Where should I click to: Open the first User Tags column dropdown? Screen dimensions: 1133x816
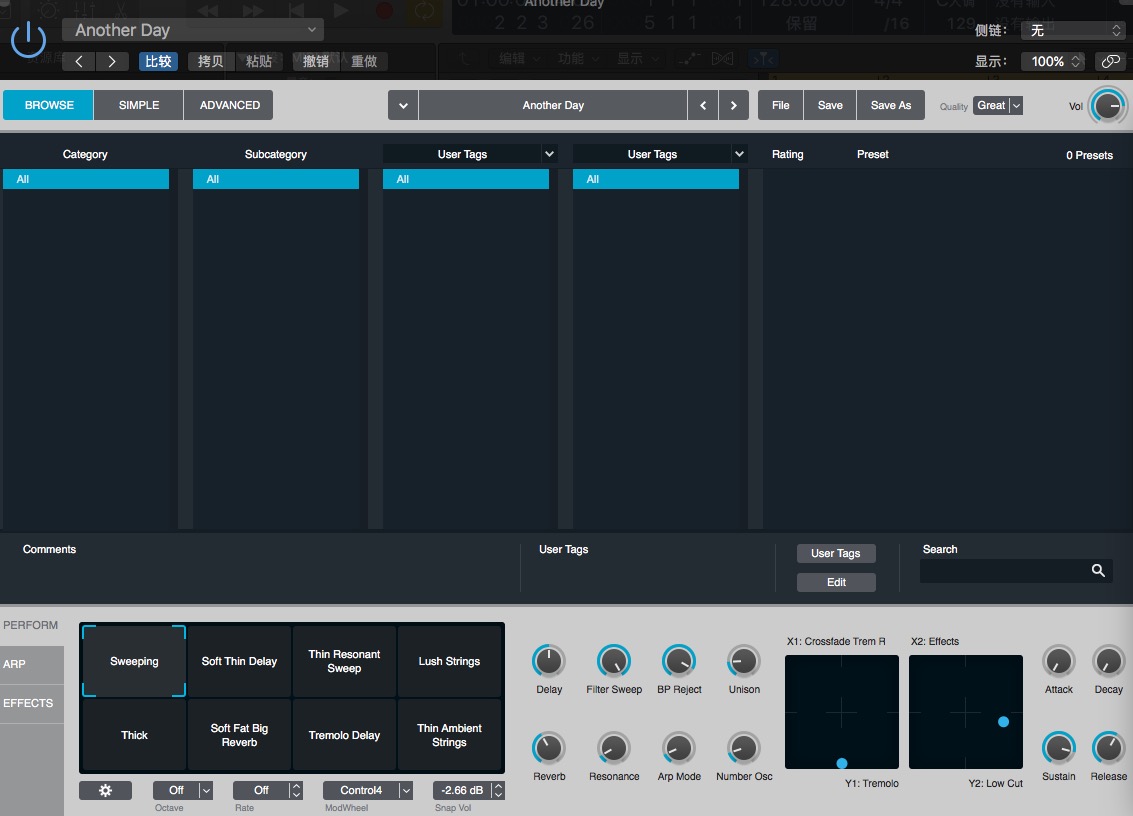[549, 154]
